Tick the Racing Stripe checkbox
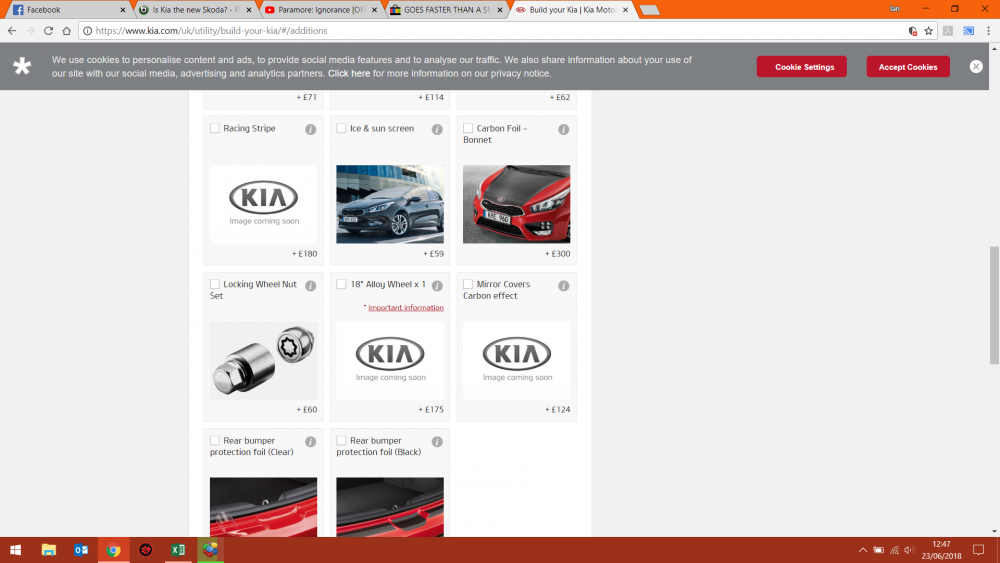The width and height of the screenshot is (1000, 563). (x=215, y=128)
